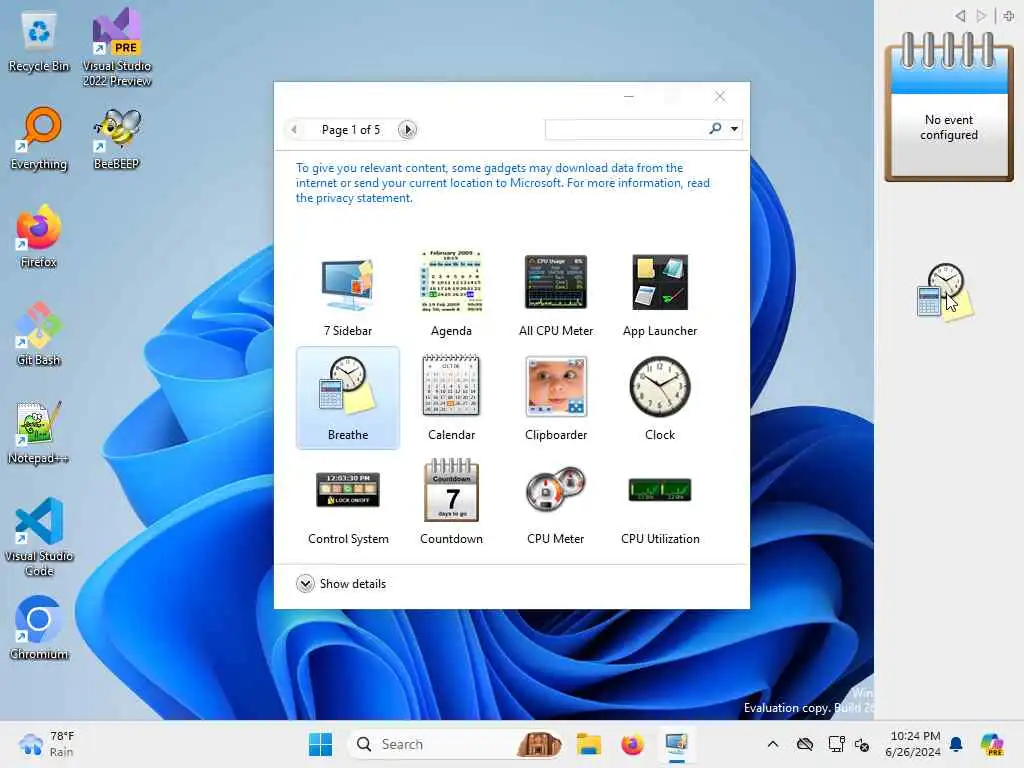
Task: Click the Countdown gadget on sidebar
Action: (x=949, y=106)
